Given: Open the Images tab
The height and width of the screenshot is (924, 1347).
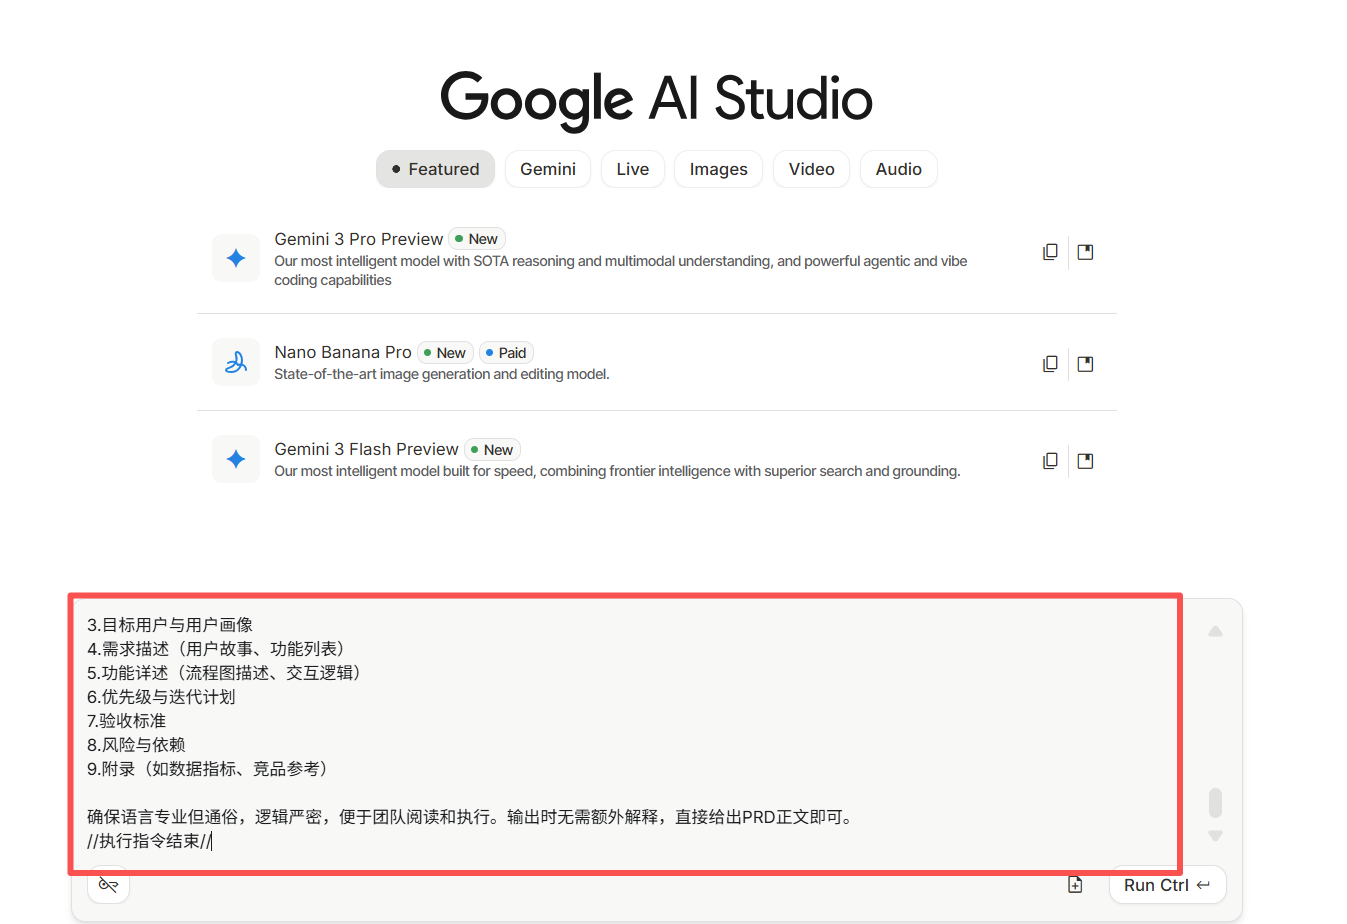Looking at the screenshot, I should pos(718,169).
